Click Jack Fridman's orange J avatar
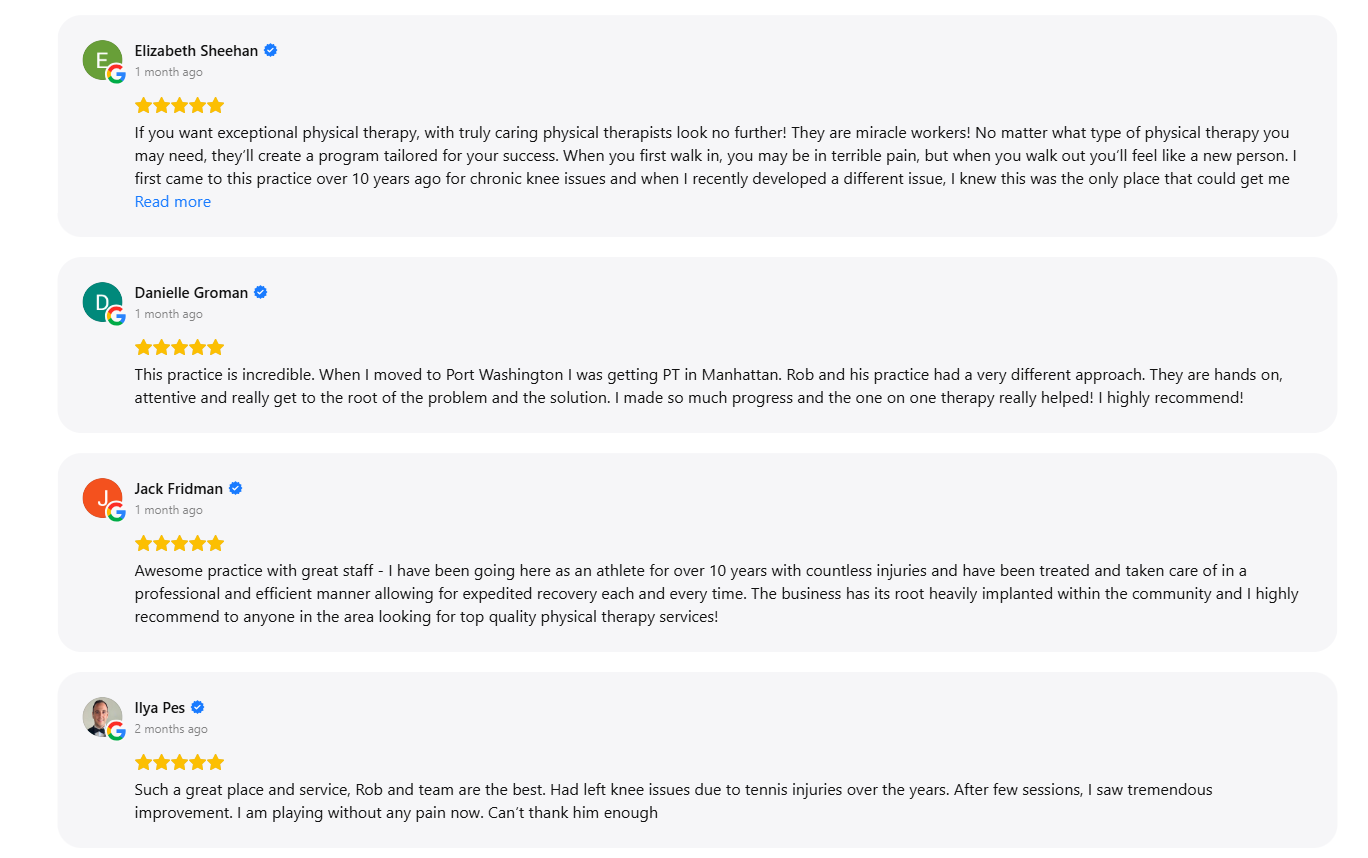The height and width of the screenshot is (858, 1368). pyautogui.click(x=102, y=498)
